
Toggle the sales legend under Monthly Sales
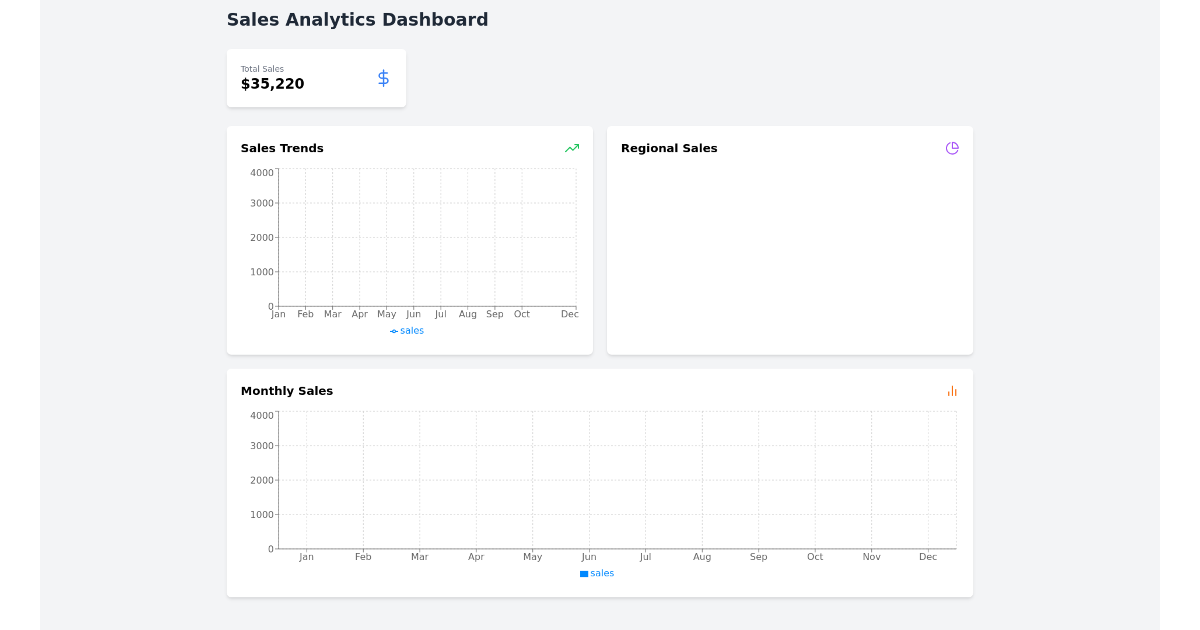click(597, 573)
